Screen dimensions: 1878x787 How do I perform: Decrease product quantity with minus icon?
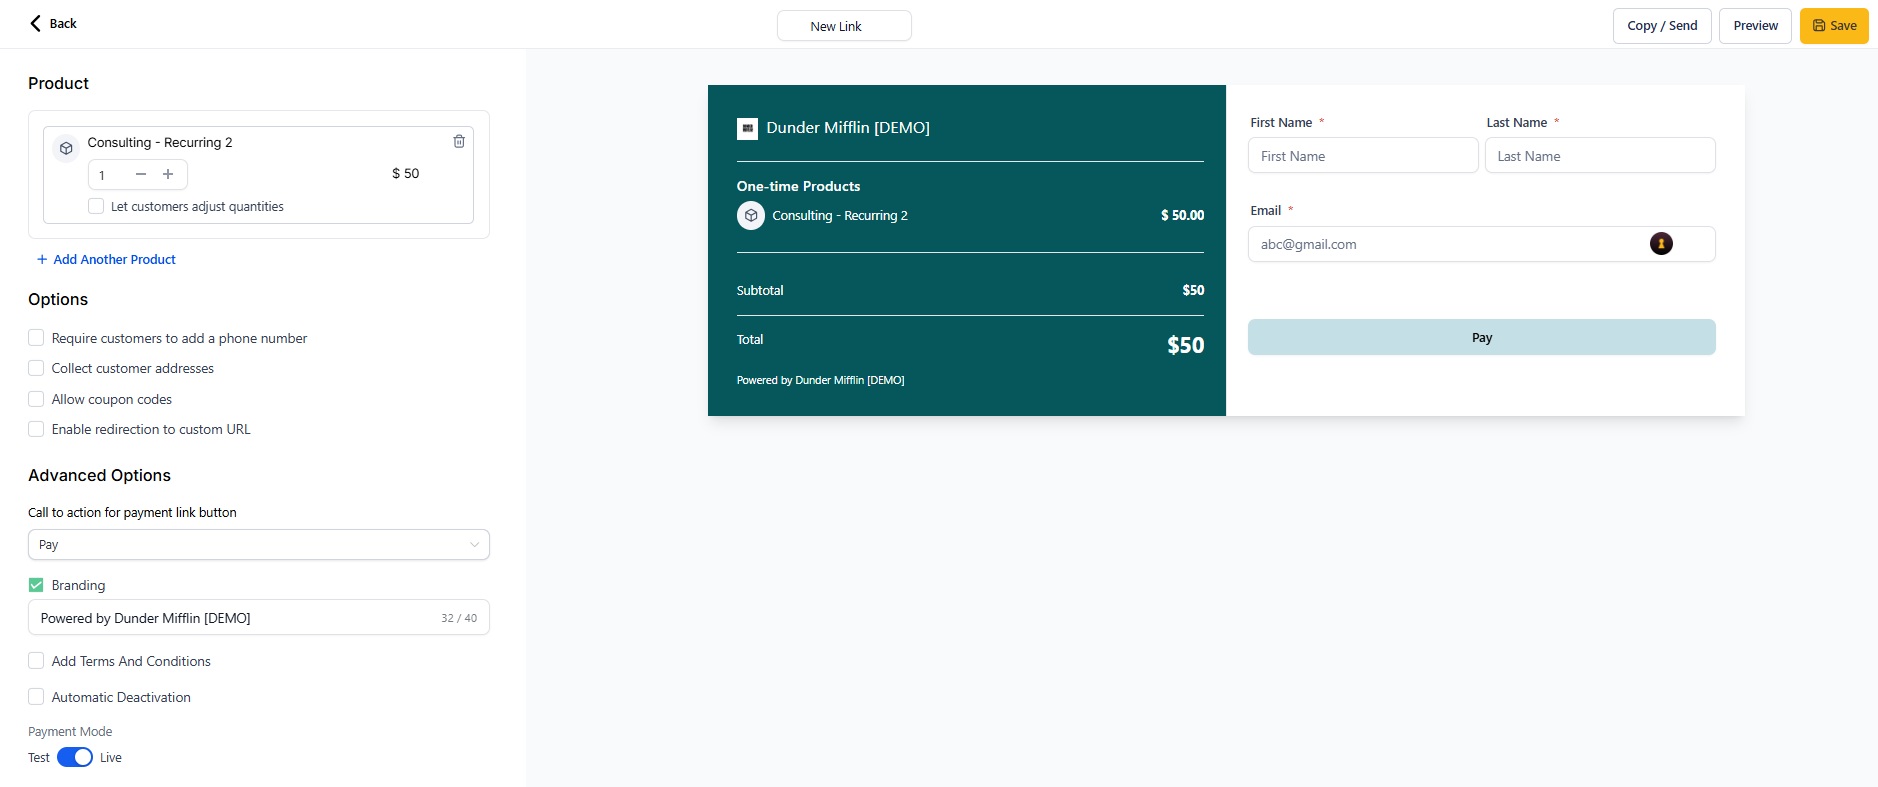(141, 174)
